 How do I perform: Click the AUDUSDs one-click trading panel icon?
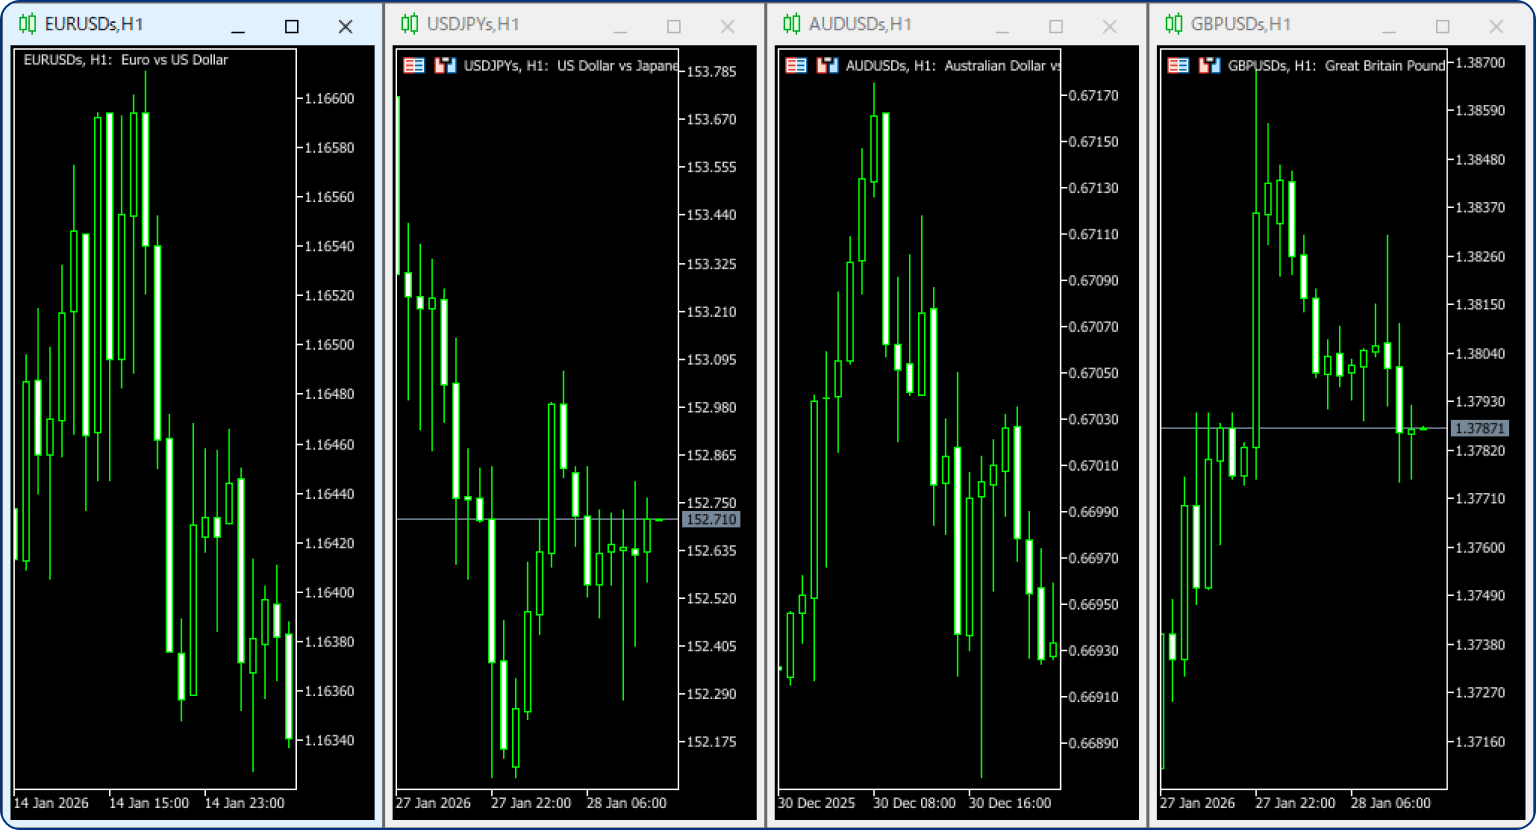(796, 66)
